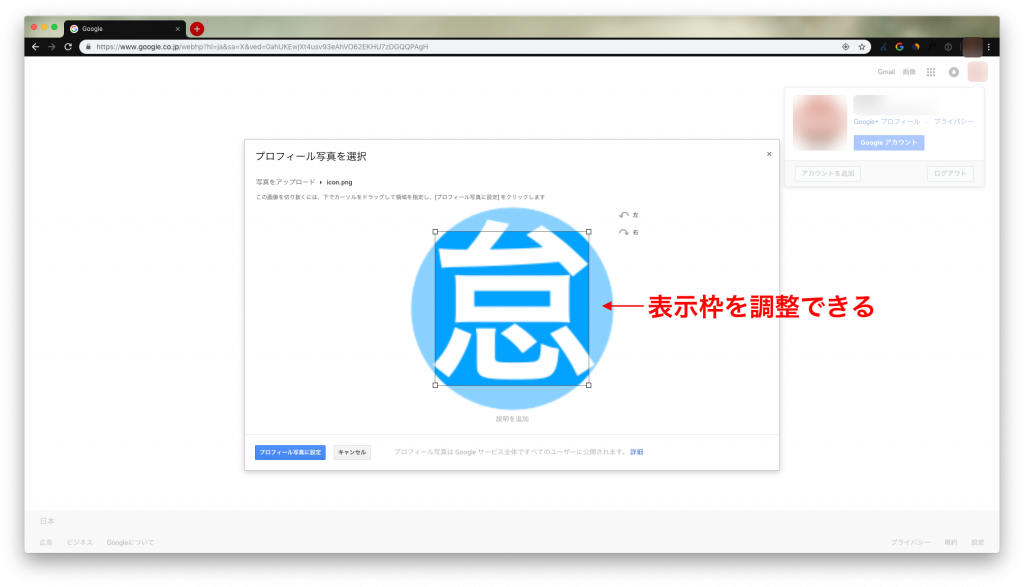Open the Google apps grid
This screenshot has height=587, width=1024.
point(931,72)
